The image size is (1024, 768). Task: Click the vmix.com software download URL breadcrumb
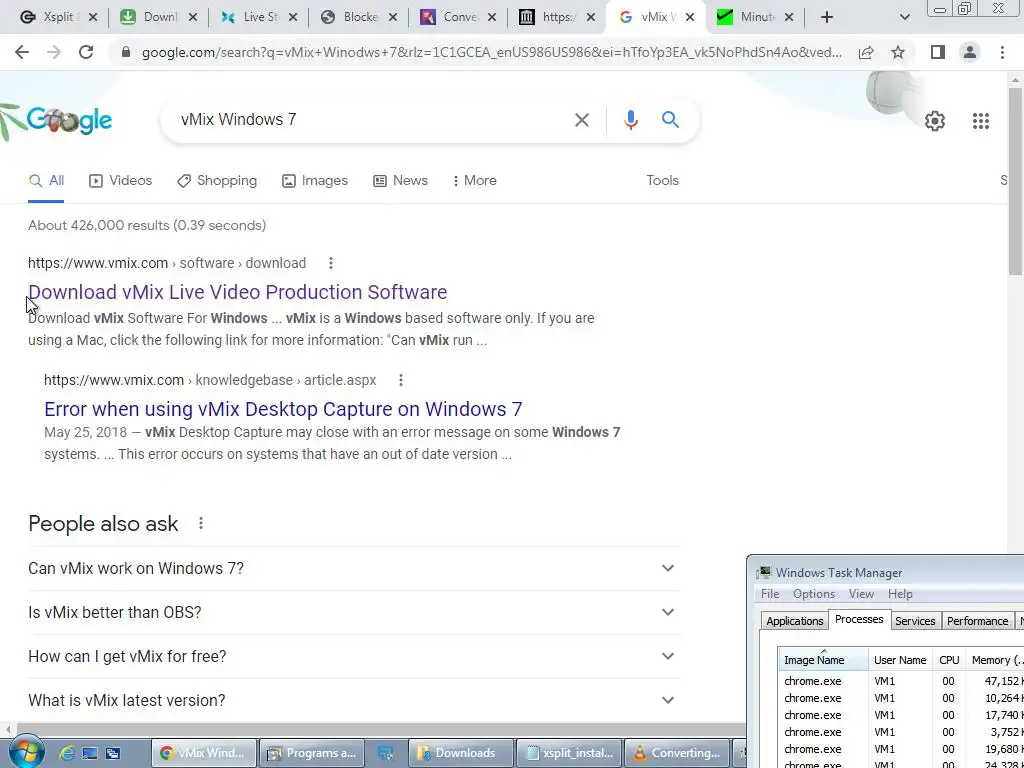pos(167,263)
